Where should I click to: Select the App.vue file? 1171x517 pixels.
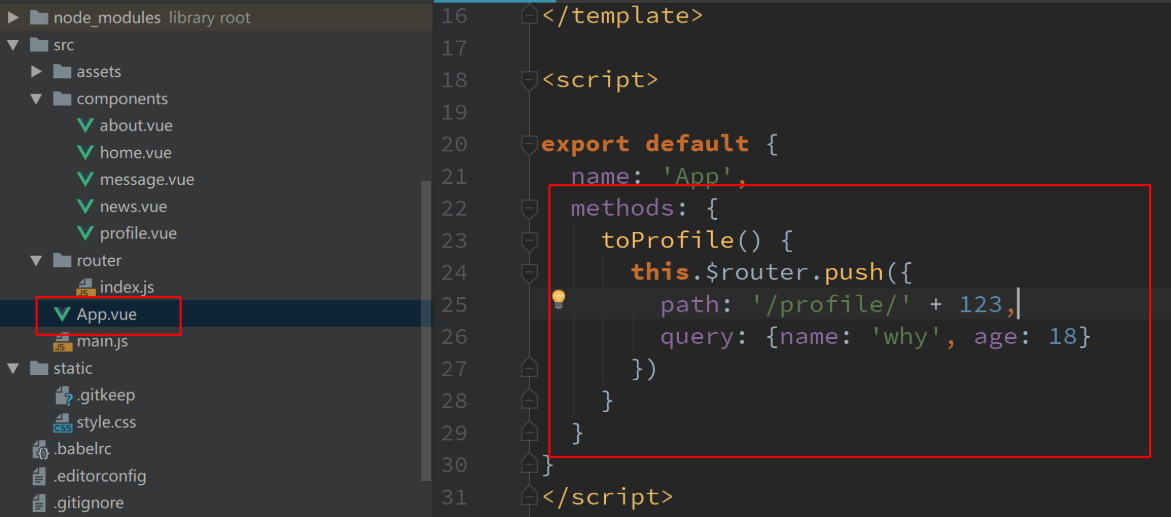point(106,315)
